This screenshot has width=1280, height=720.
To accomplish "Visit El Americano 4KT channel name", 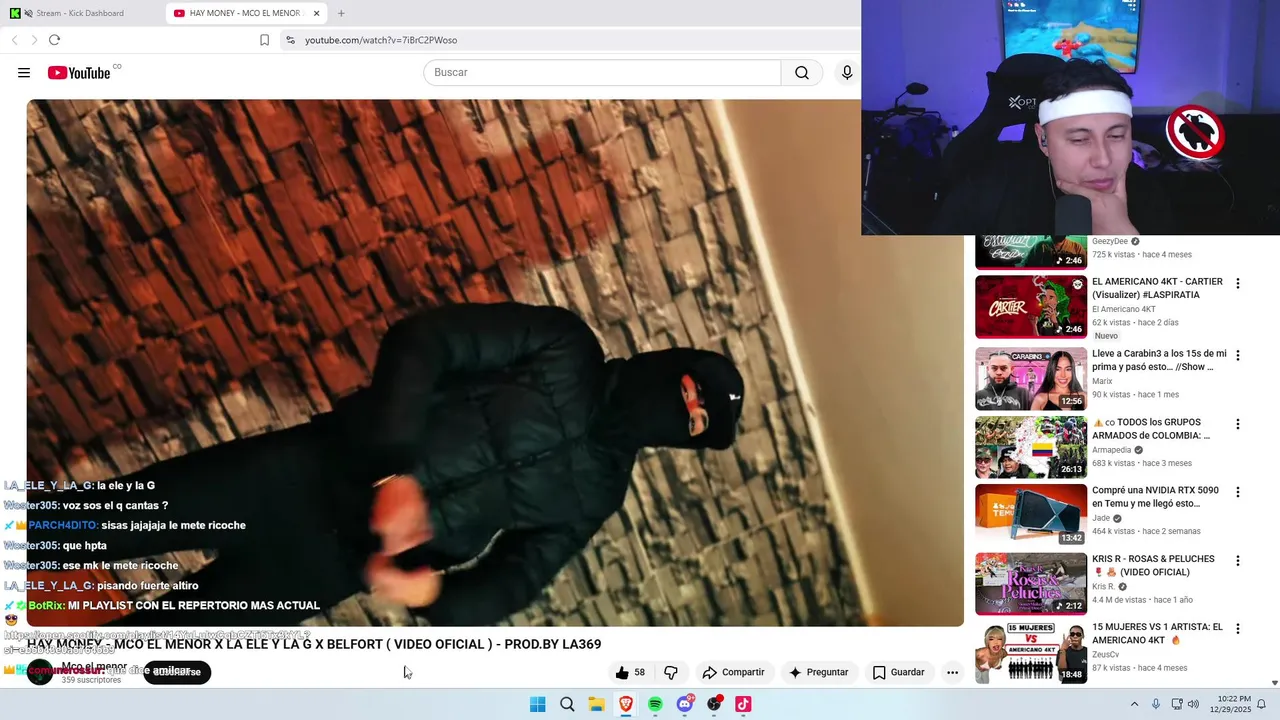I will click(1125, 309).
